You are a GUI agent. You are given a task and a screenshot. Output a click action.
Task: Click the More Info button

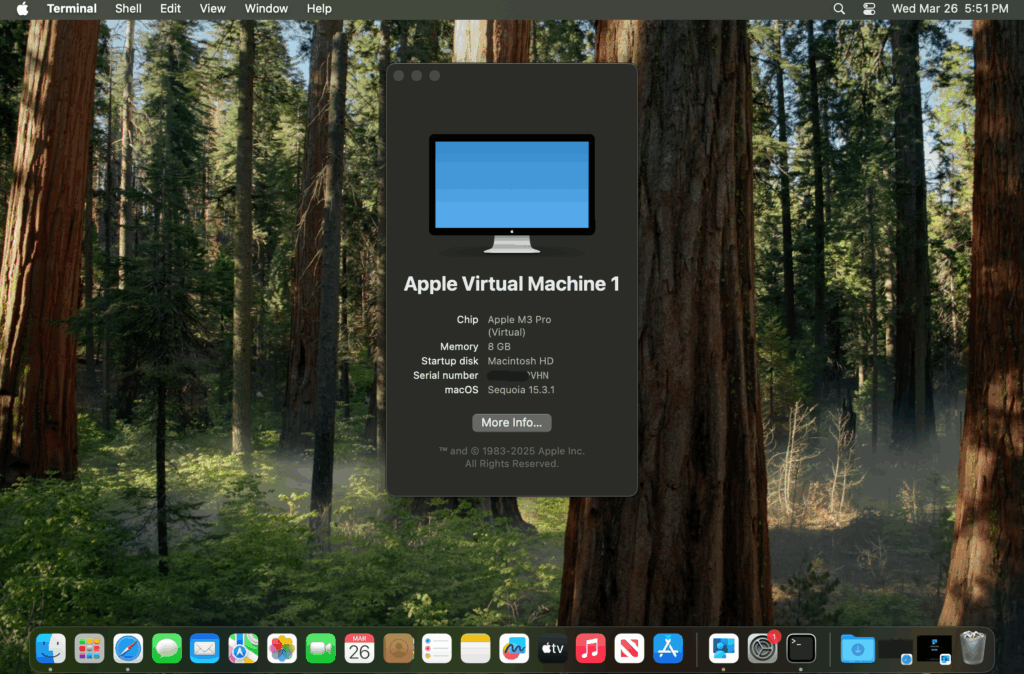[x=511, y=422]
